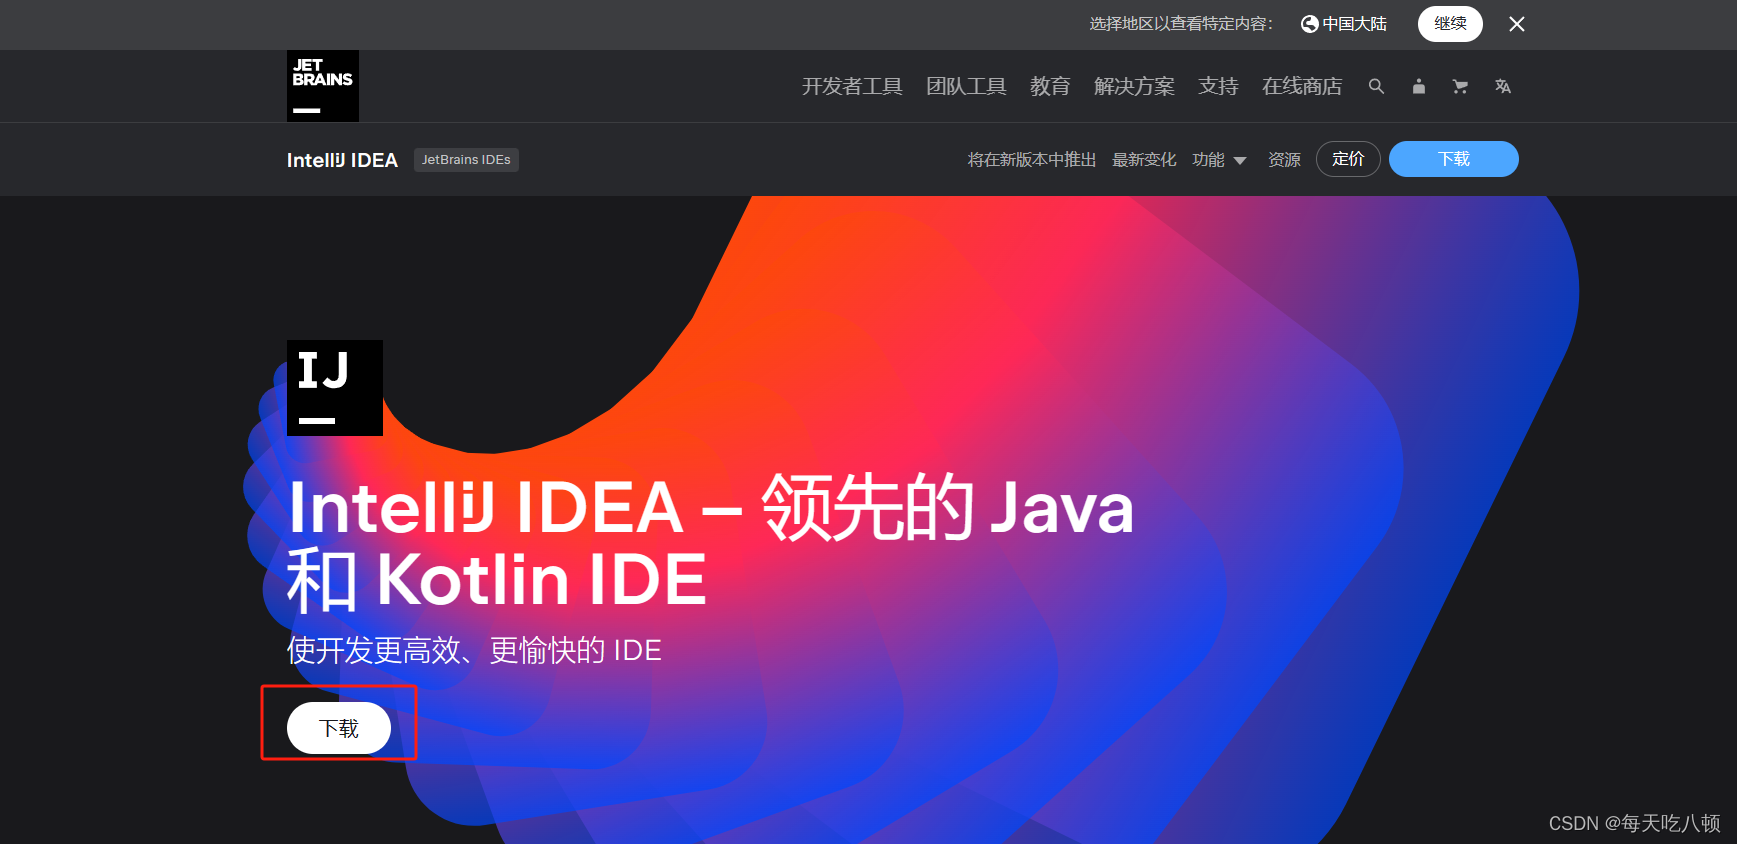Open the 在线商店 menu

pyautogui.click(x=1302, y=87)
